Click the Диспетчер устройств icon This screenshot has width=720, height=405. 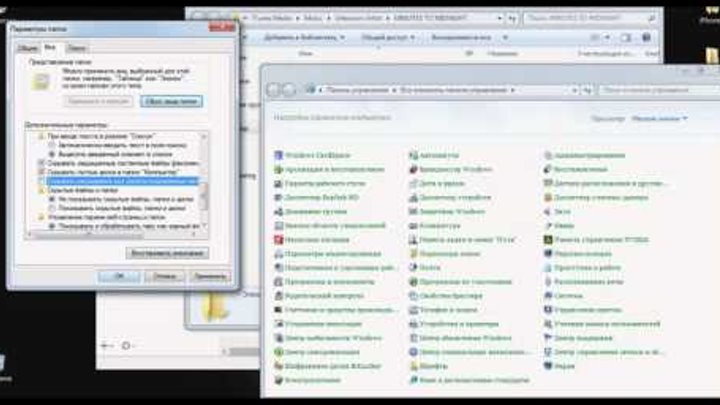412,198
